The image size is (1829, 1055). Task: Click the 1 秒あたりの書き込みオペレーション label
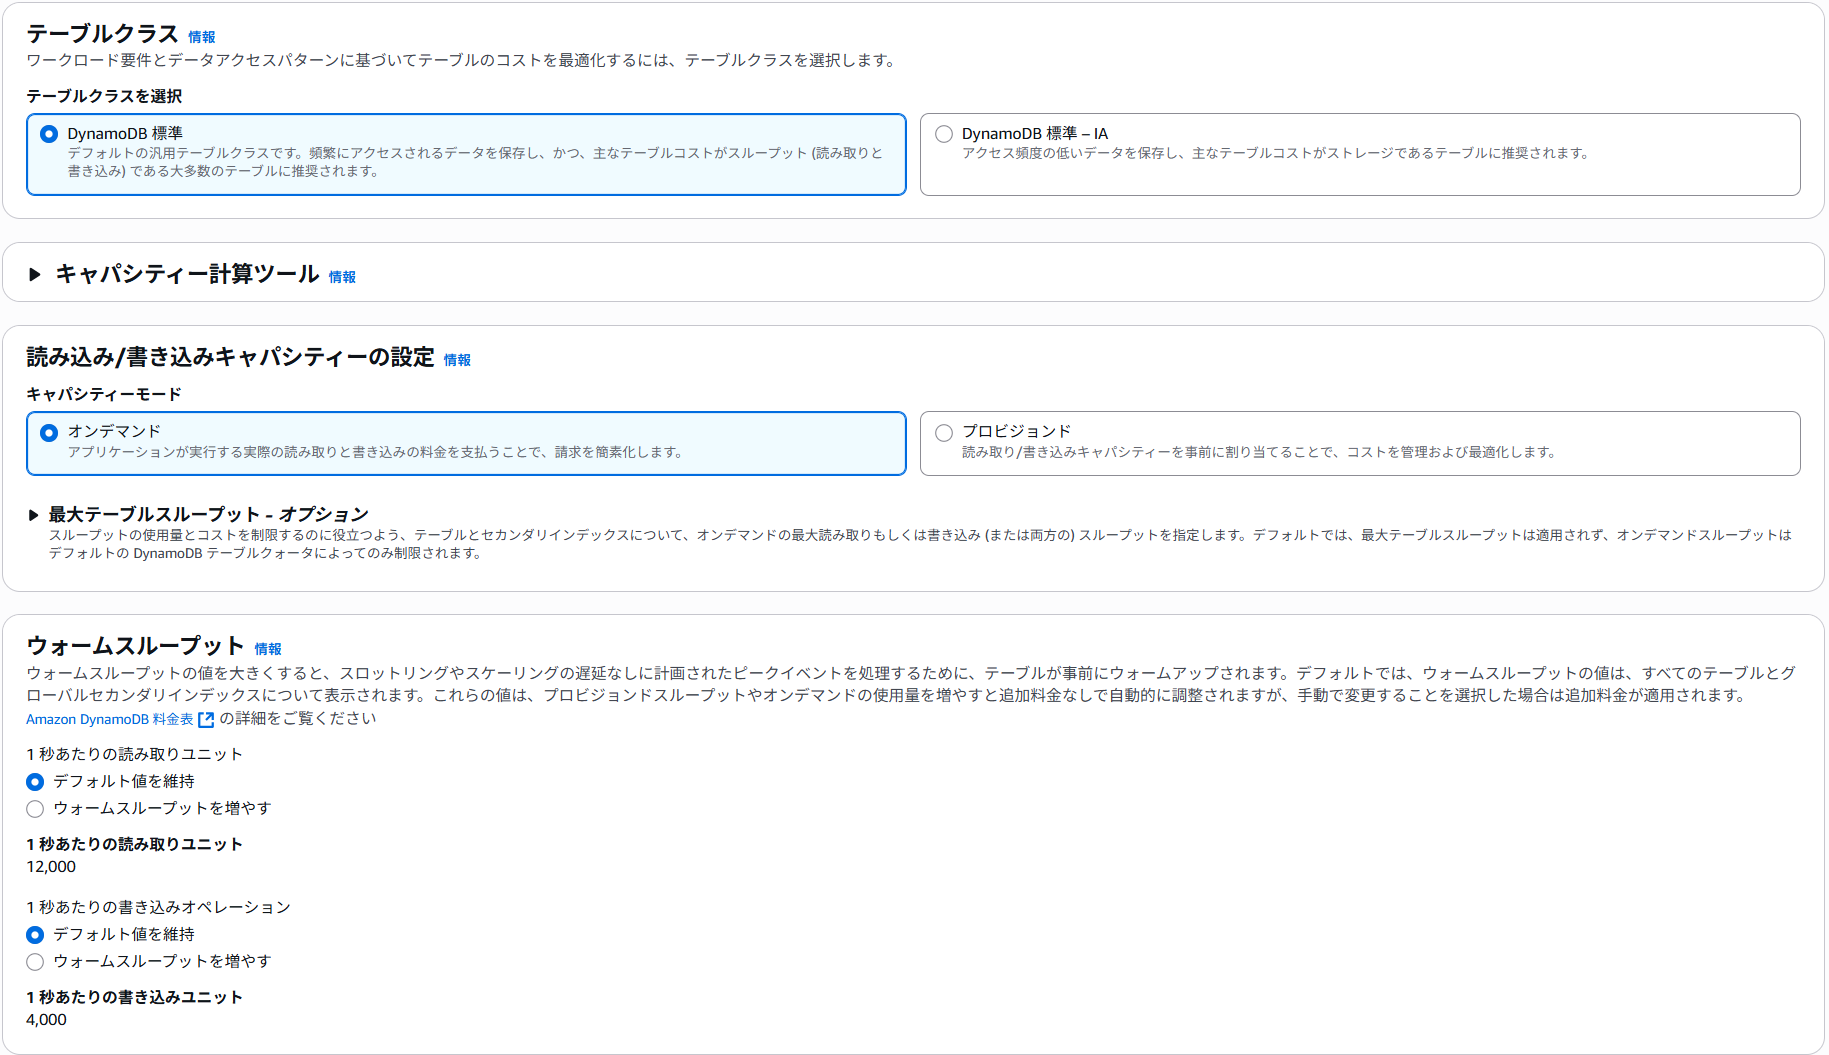pyautogui.click(x=158, y=907)
